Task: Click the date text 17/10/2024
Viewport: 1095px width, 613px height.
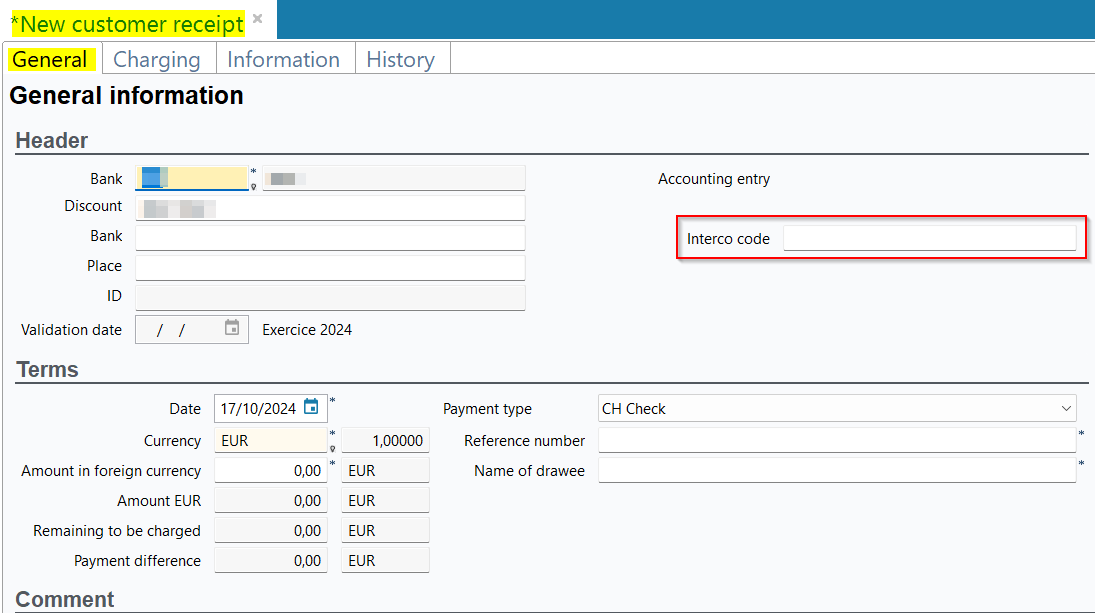Action: (x=258, y=408)
